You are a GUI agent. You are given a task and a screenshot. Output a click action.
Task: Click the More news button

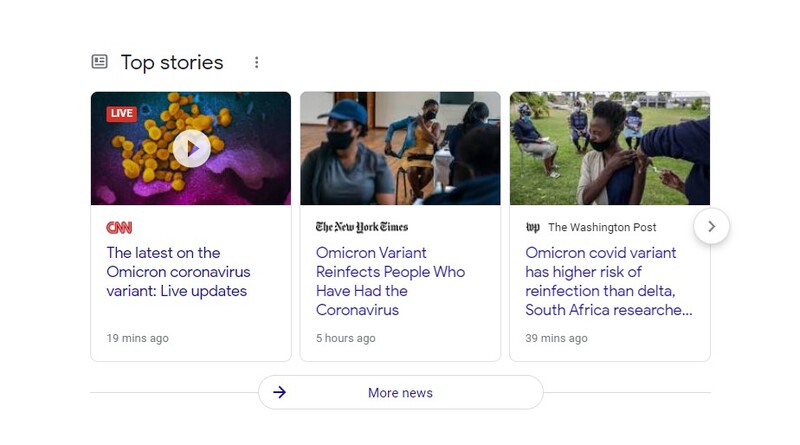[x=400, y=393]
